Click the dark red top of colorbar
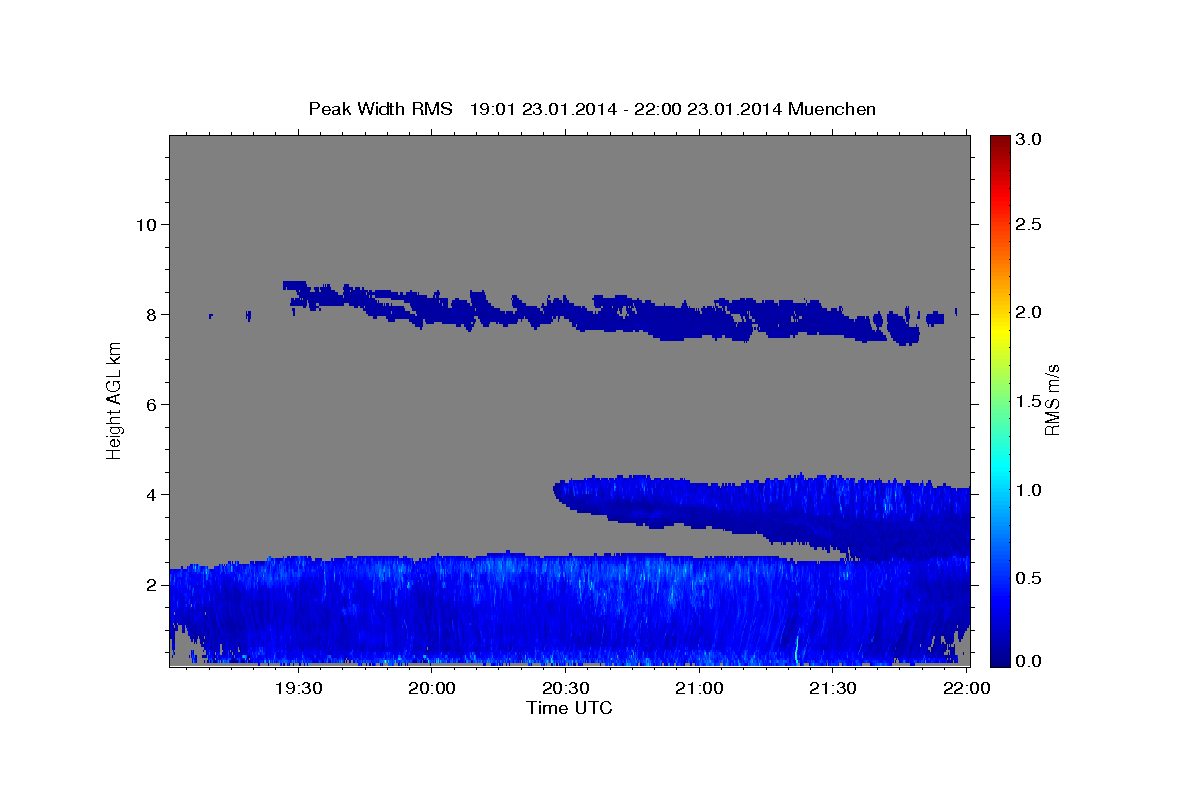Screen dimensions: 1200x800 coord(1000,143)
